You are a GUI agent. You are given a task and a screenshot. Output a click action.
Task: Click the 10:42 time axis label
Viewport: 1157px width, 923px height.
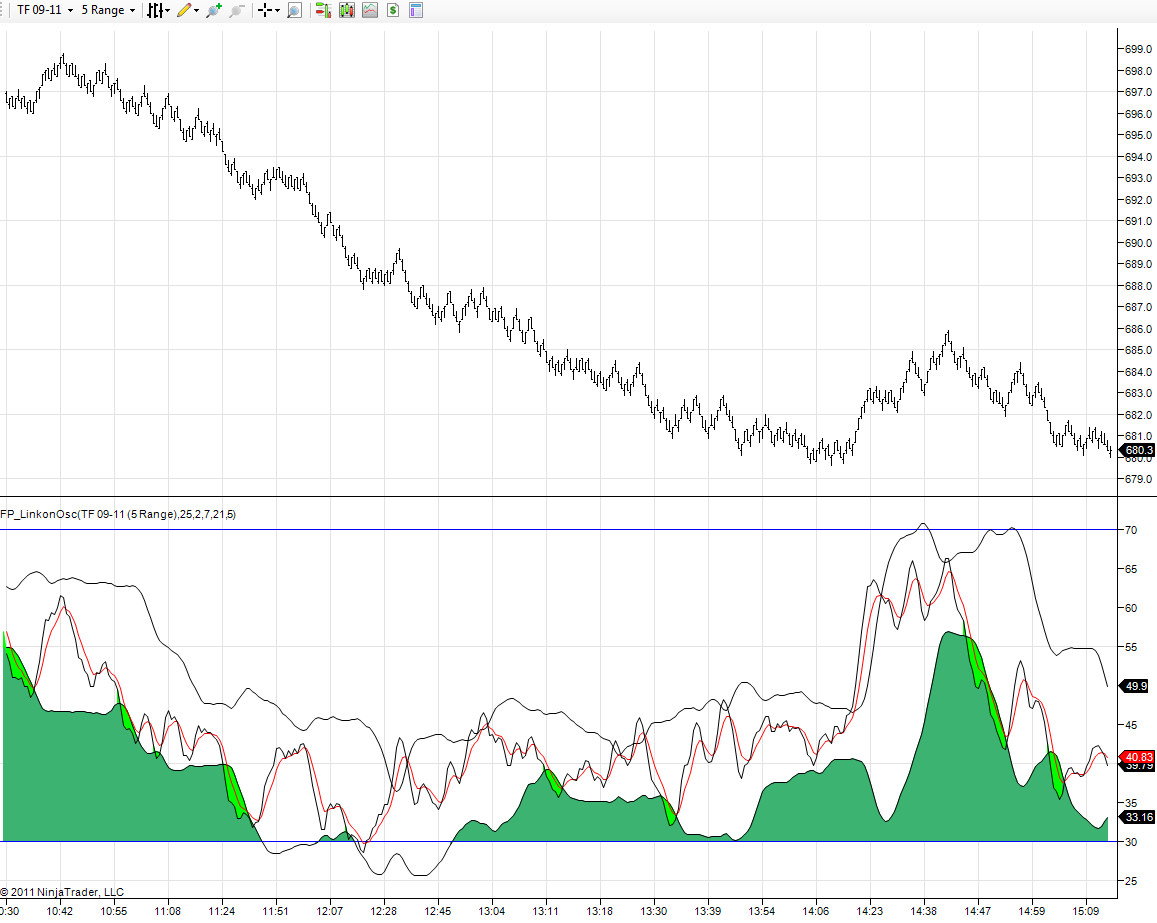tap(60, 911)
